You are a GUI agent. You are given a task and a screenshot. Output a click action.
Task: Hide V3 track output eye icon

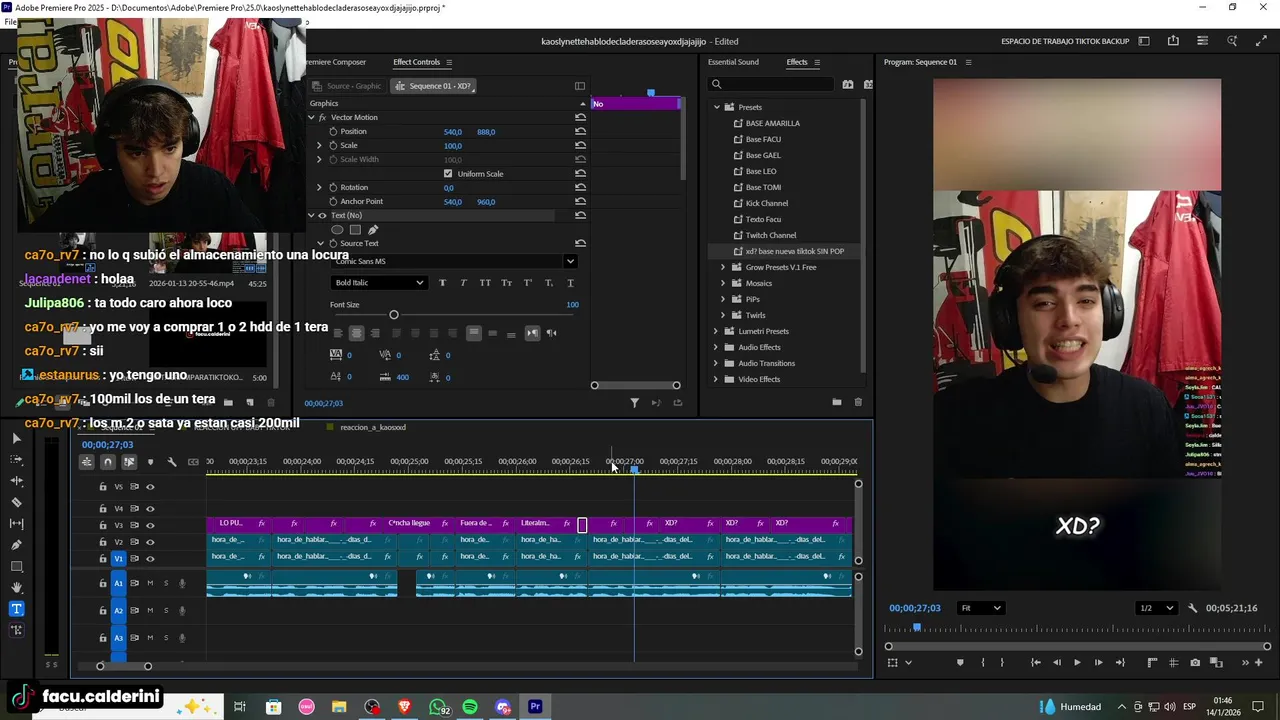click(150, 525)
